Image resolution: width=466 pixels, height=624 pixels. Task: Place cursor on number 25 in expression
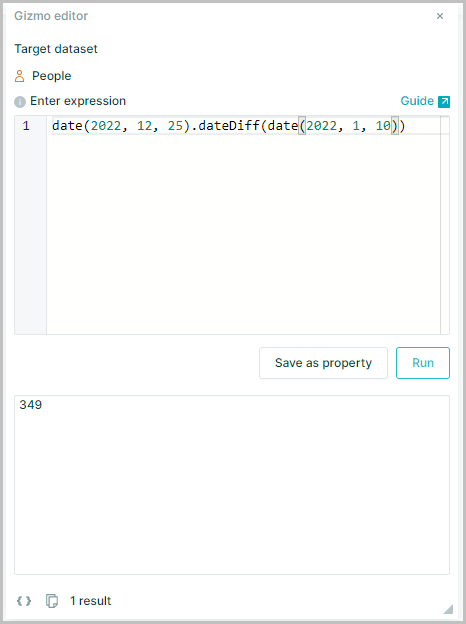175,126
